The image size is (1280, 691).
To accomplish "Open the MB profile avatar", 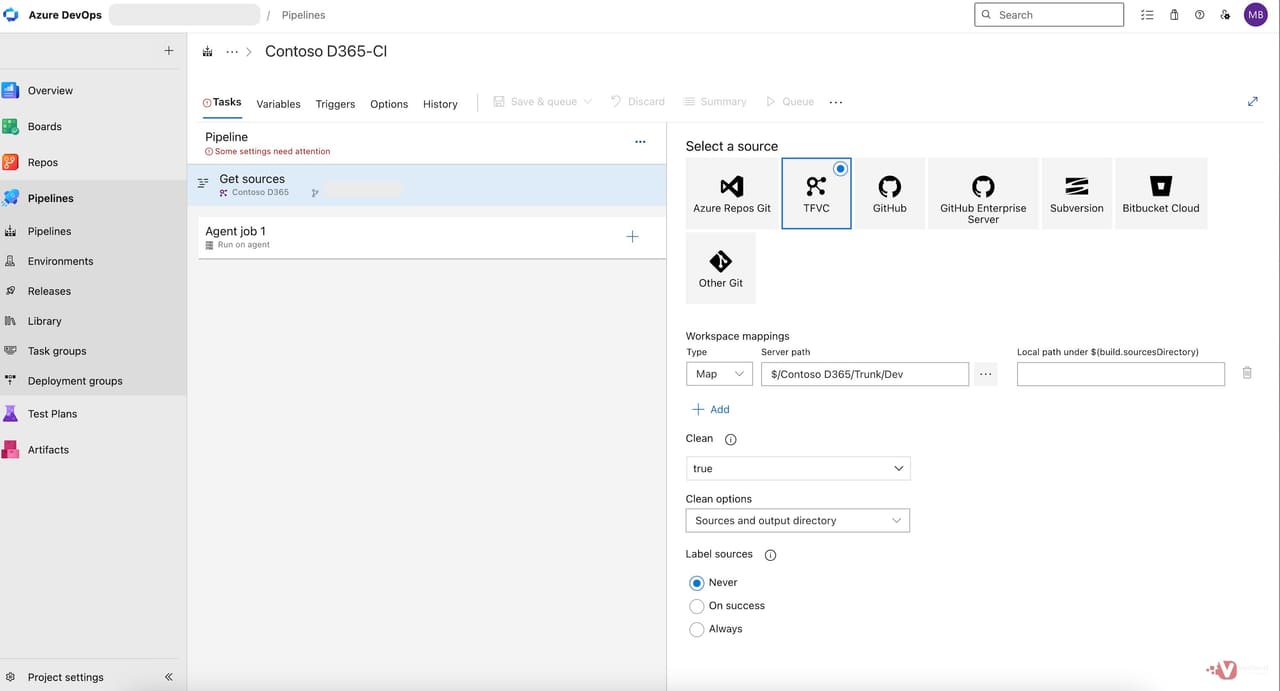I will (1256, 15).
